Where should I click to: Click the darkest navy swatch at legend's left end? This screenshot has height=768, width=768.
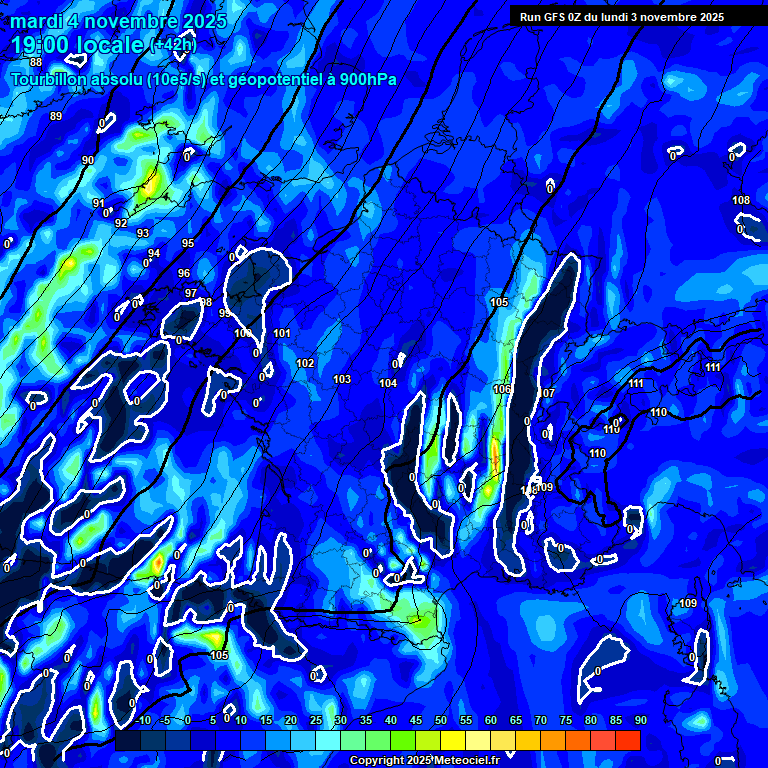click(128, 741)
